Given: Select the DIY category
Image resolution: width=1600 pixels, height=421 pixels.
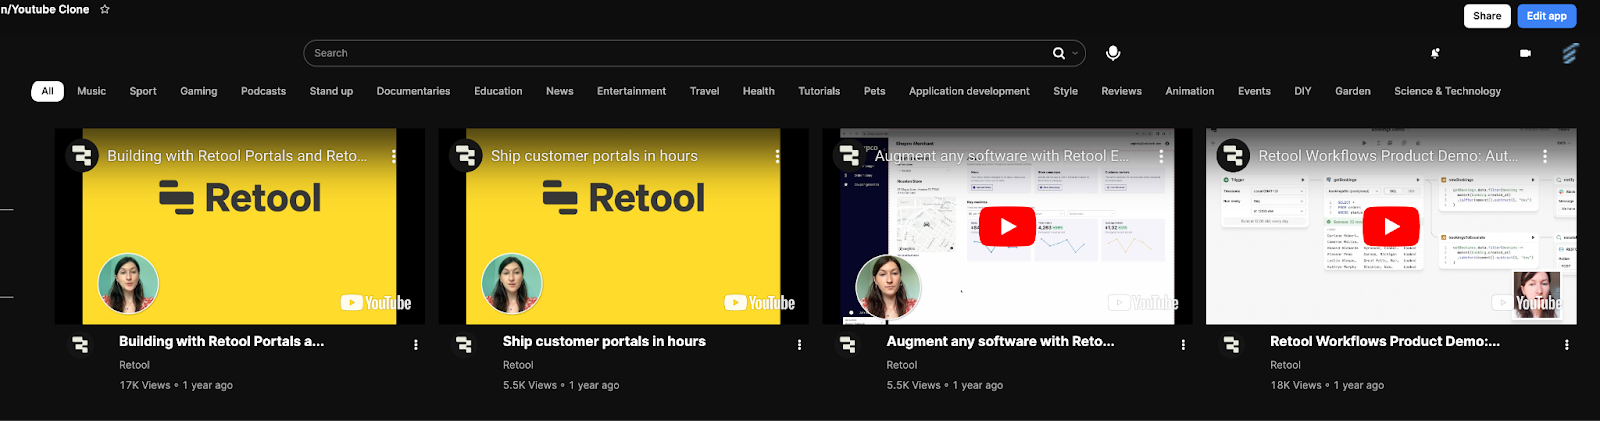Looking at the screenshot, I should click(x=1302, y=91).
